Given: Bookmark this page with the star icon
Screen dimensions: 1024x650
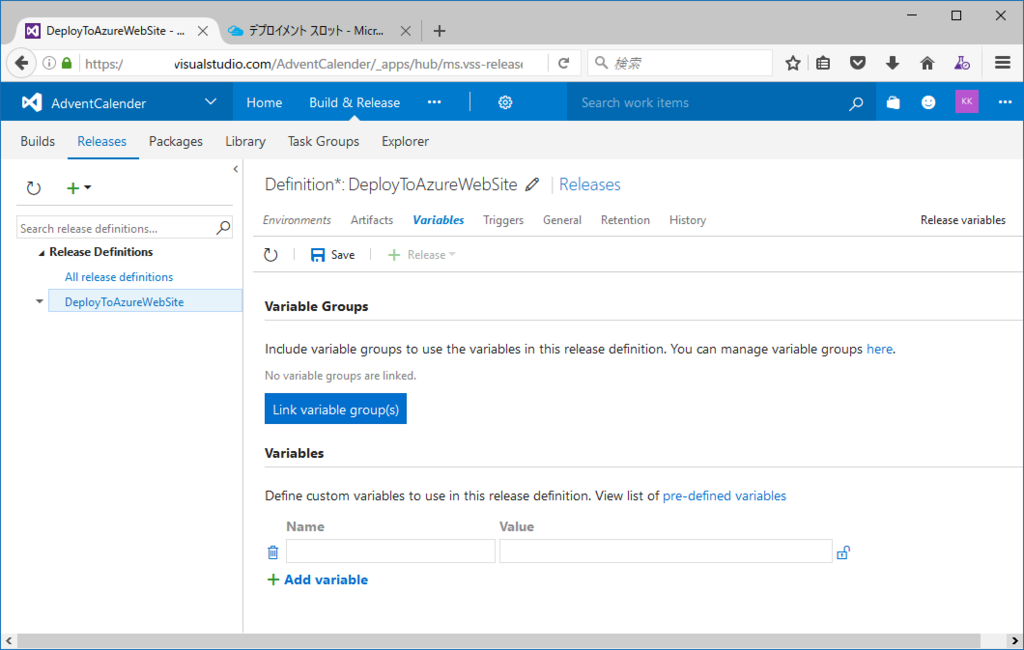Looking at the screenshot, I should click(793, 63).
